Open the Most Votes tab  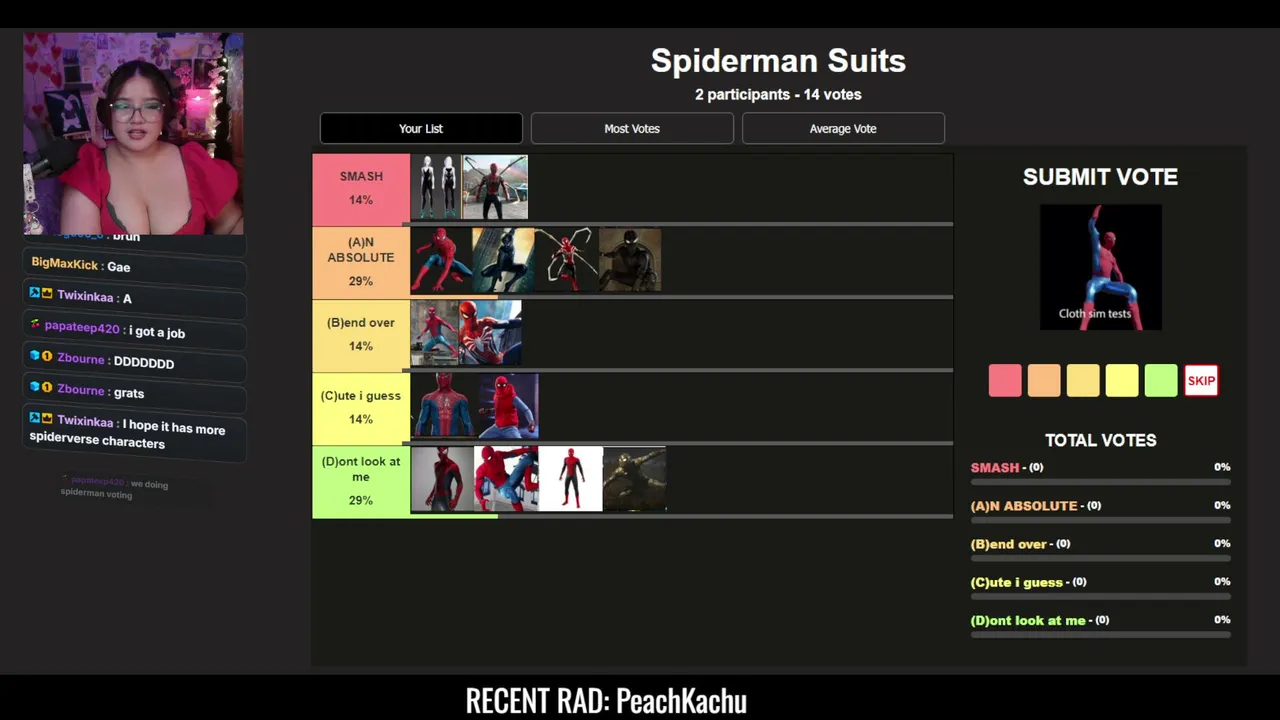[632, 128]
